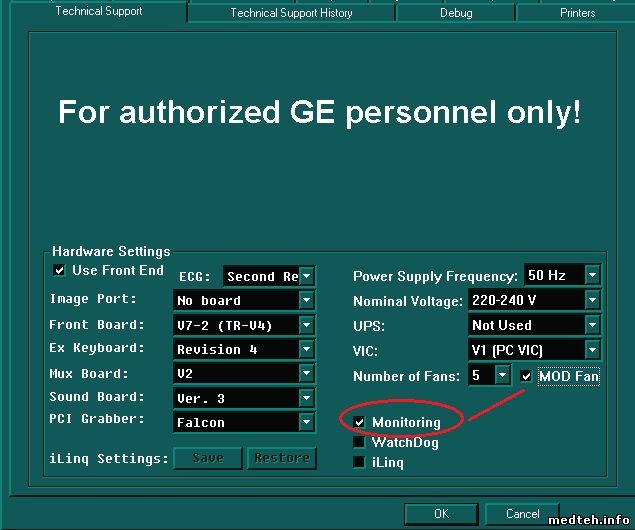Enable the iLinq checkbox
This screenshot has height=530, width=635.
(359, 462)
